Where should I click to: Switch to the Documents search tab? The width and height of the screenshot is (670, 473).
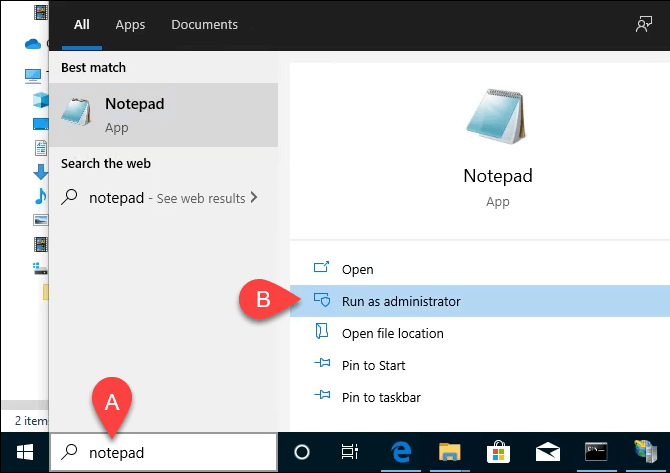(204, 24)
